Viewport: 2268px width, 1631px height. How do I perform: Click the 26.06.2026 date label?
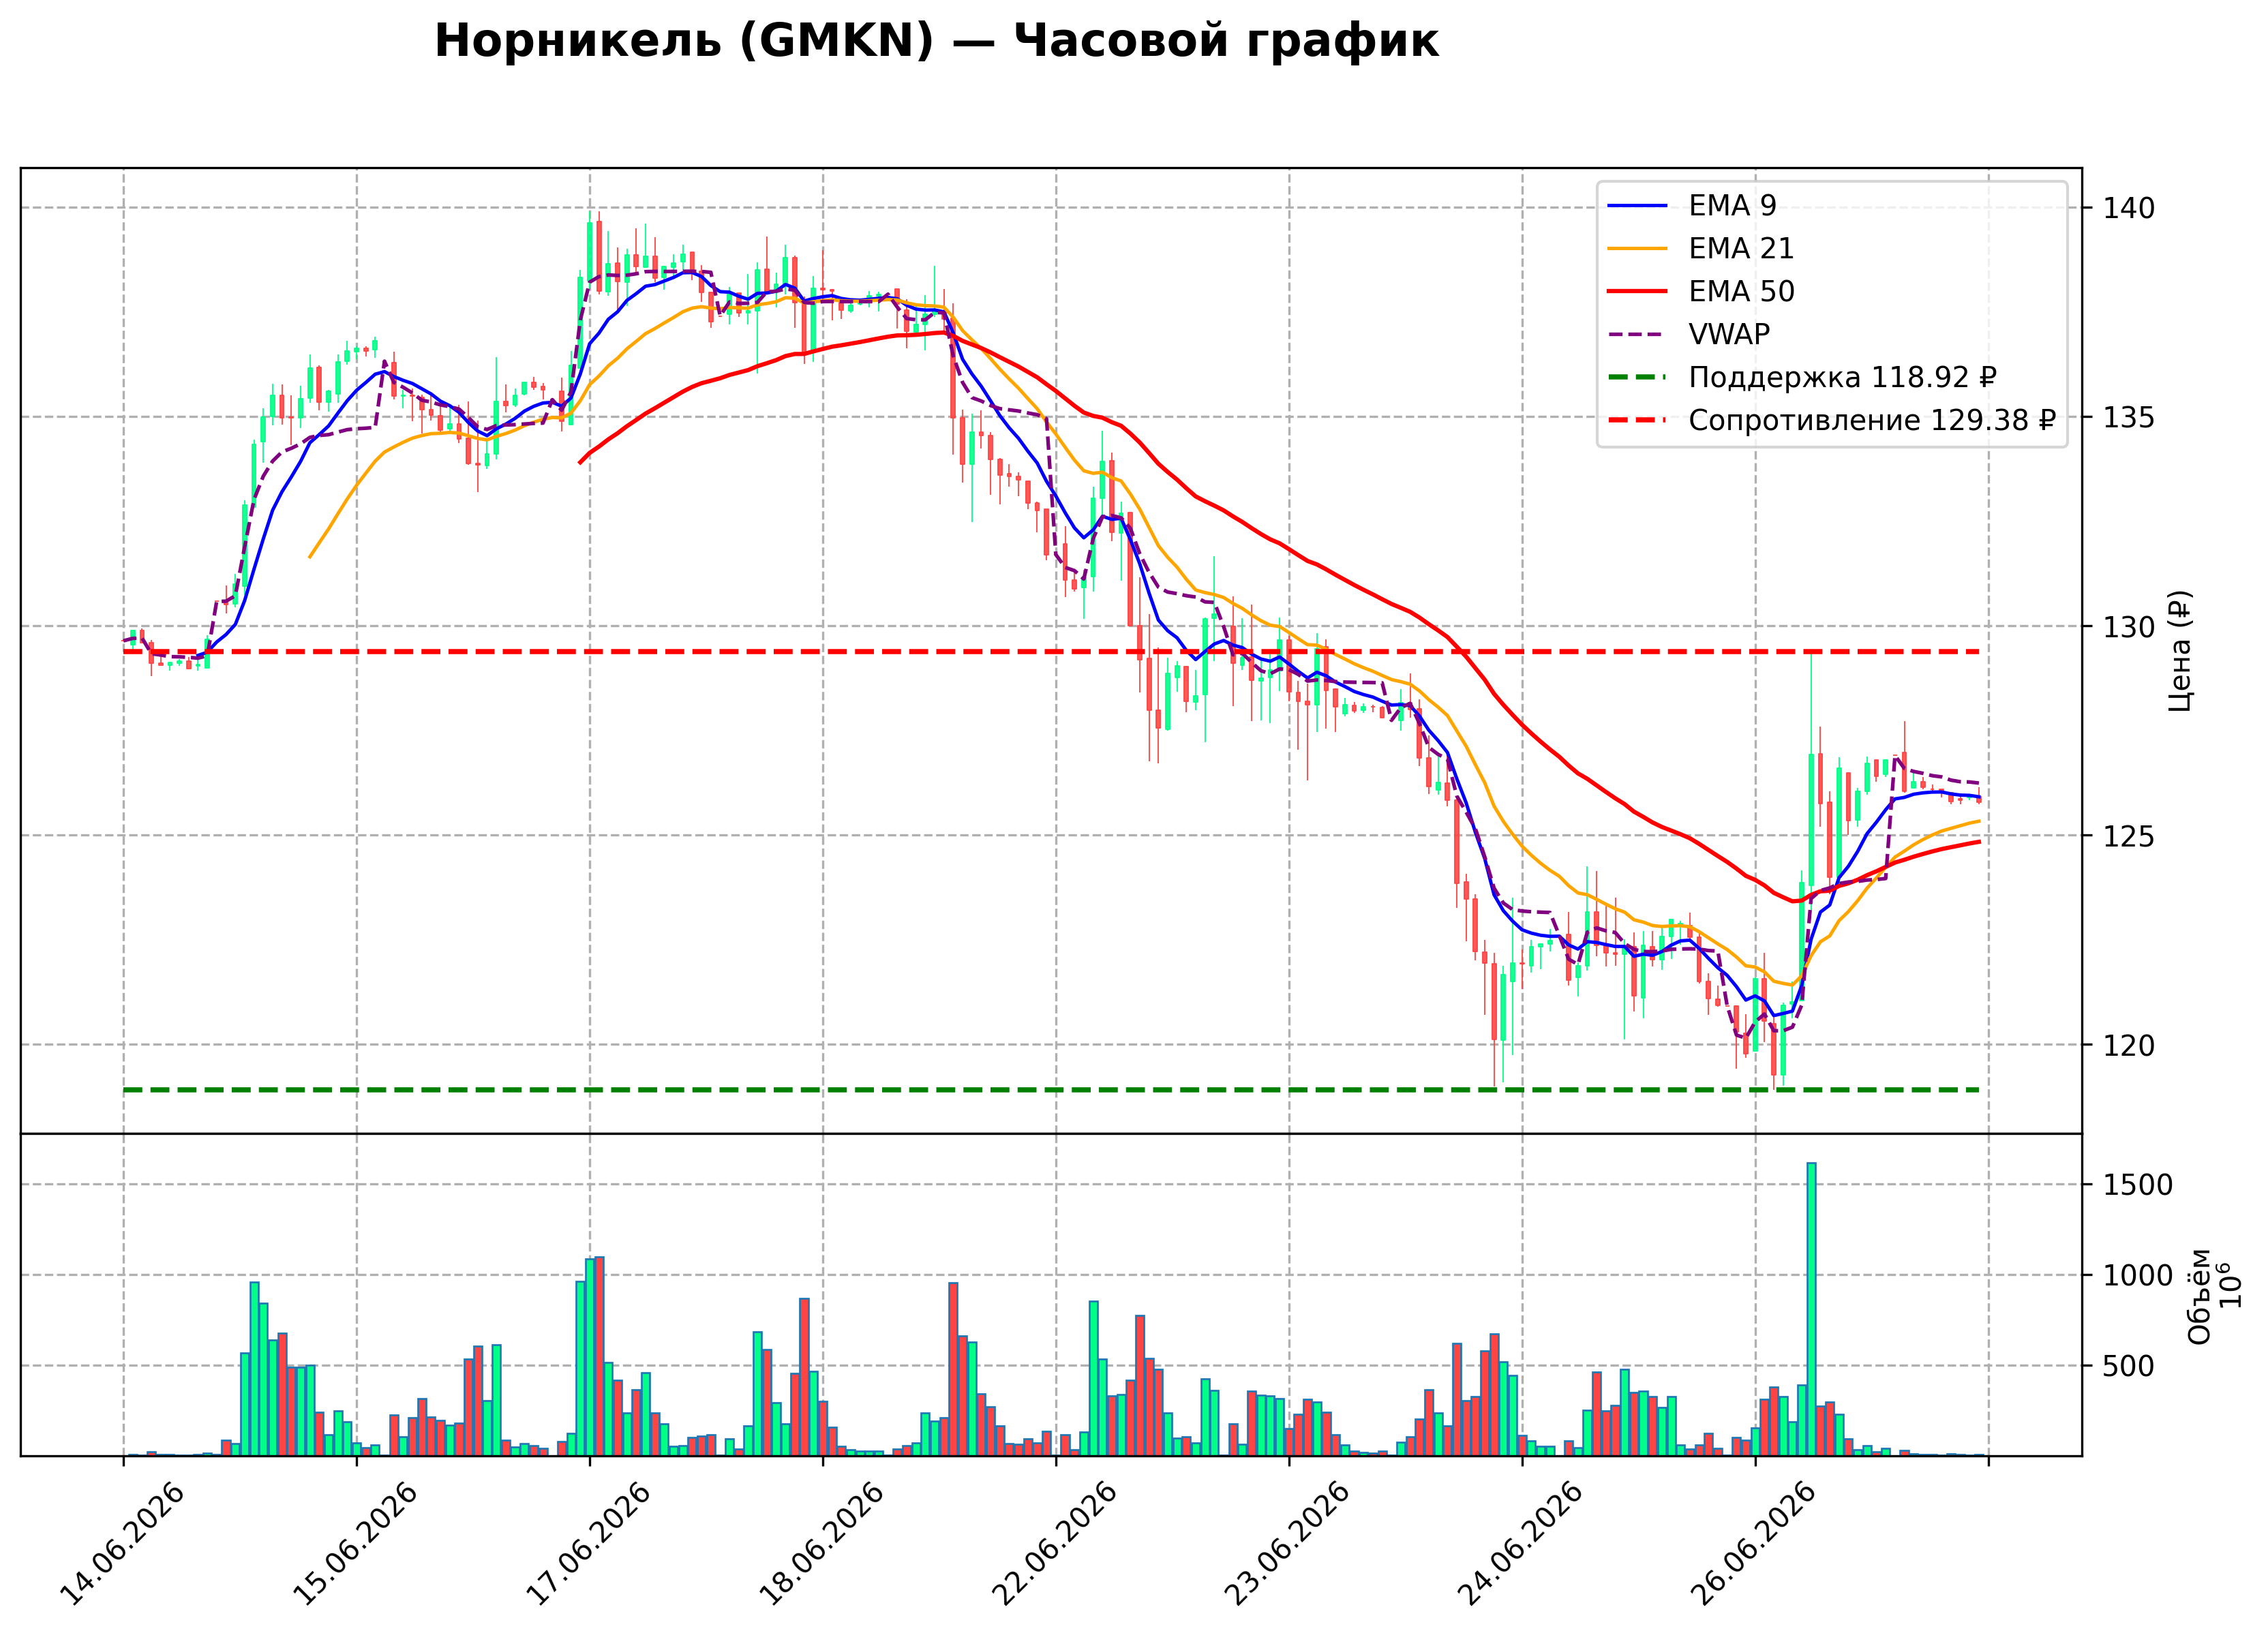[1753, 1544]
